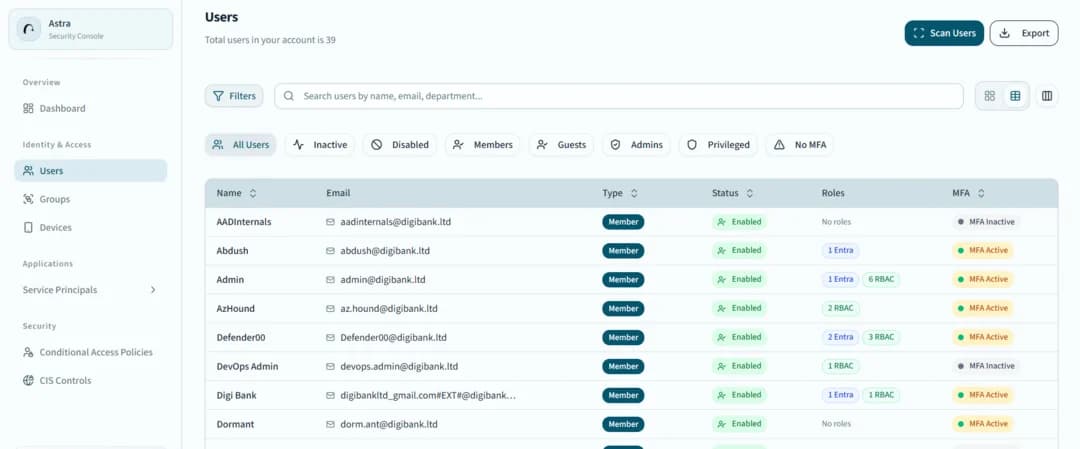Open CIS Controls in the sidebar
This screenshot has height=449, width=1080.
point(57,380)
